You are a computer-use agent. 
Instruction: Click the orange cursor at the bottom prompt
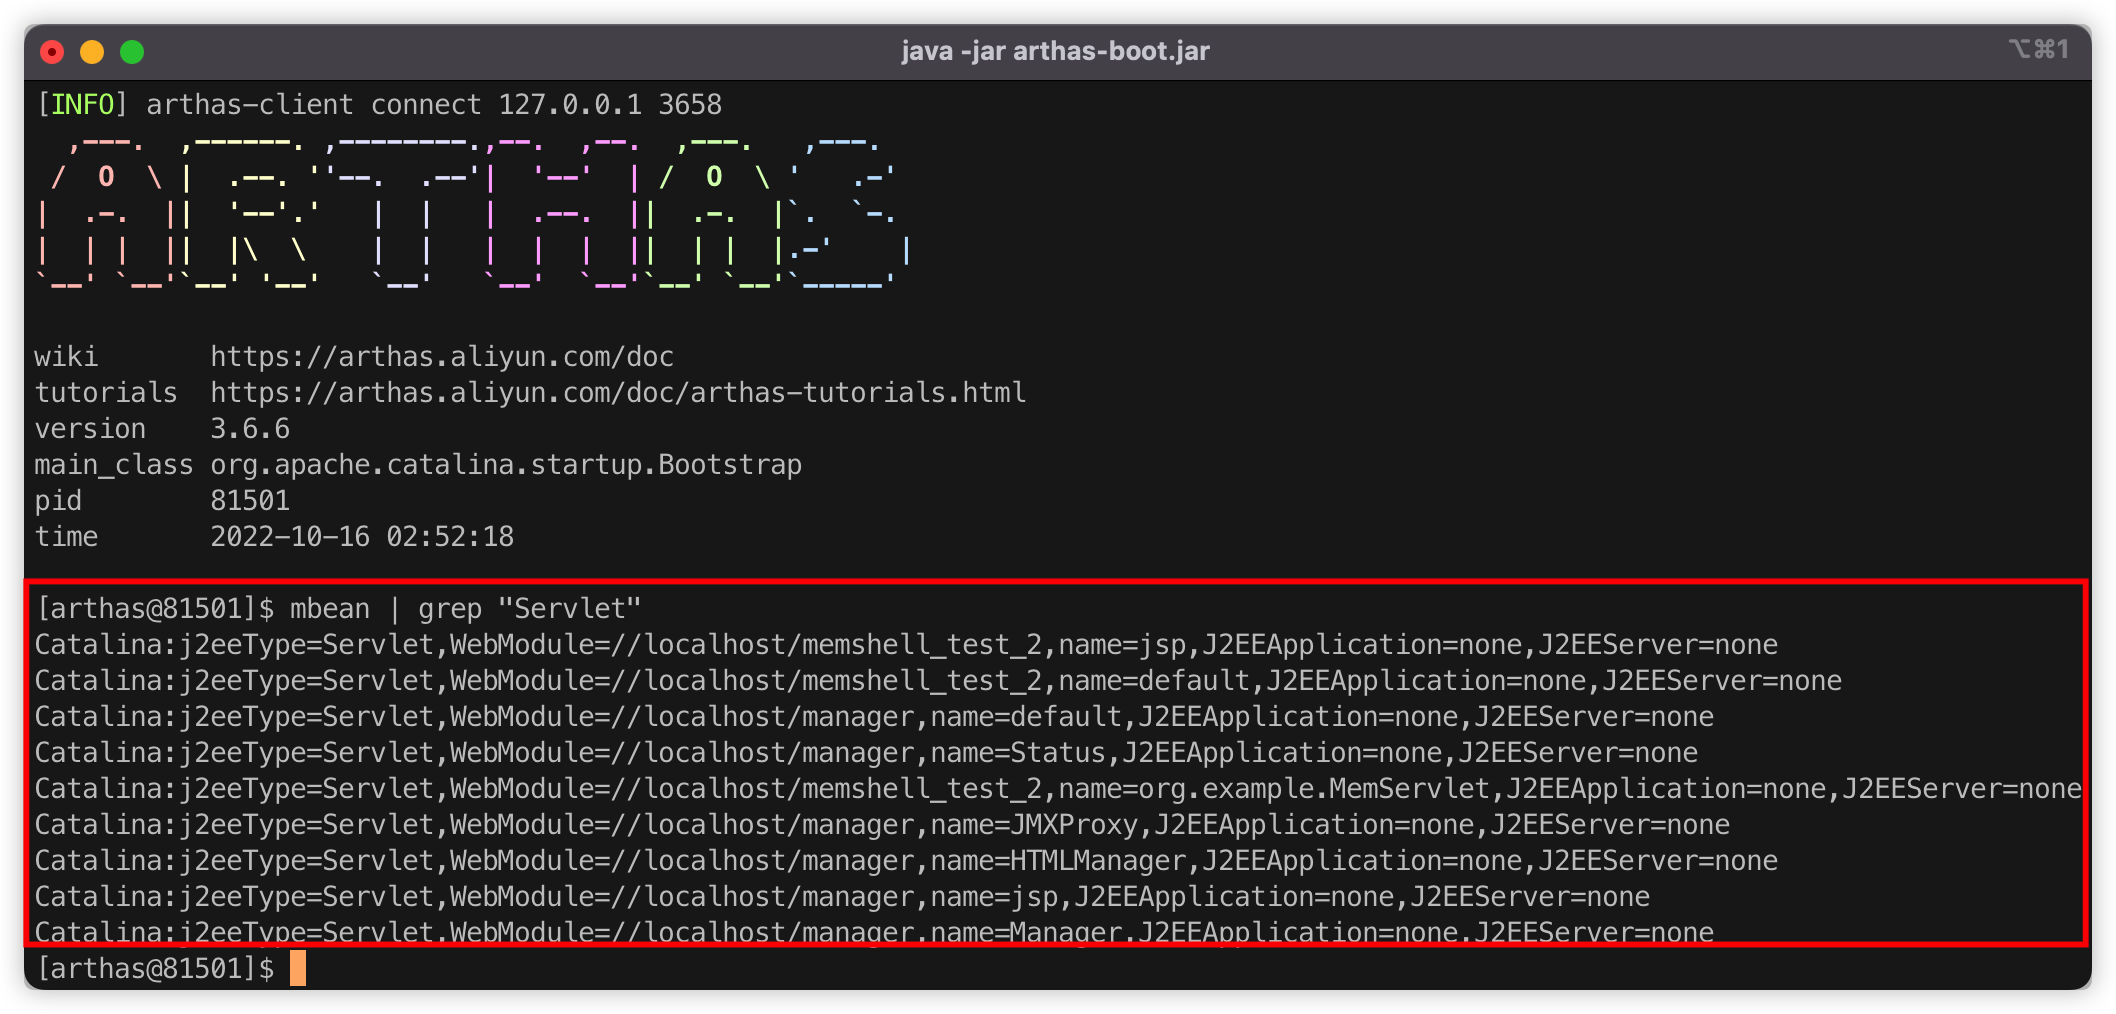click(x=298, y=968)
